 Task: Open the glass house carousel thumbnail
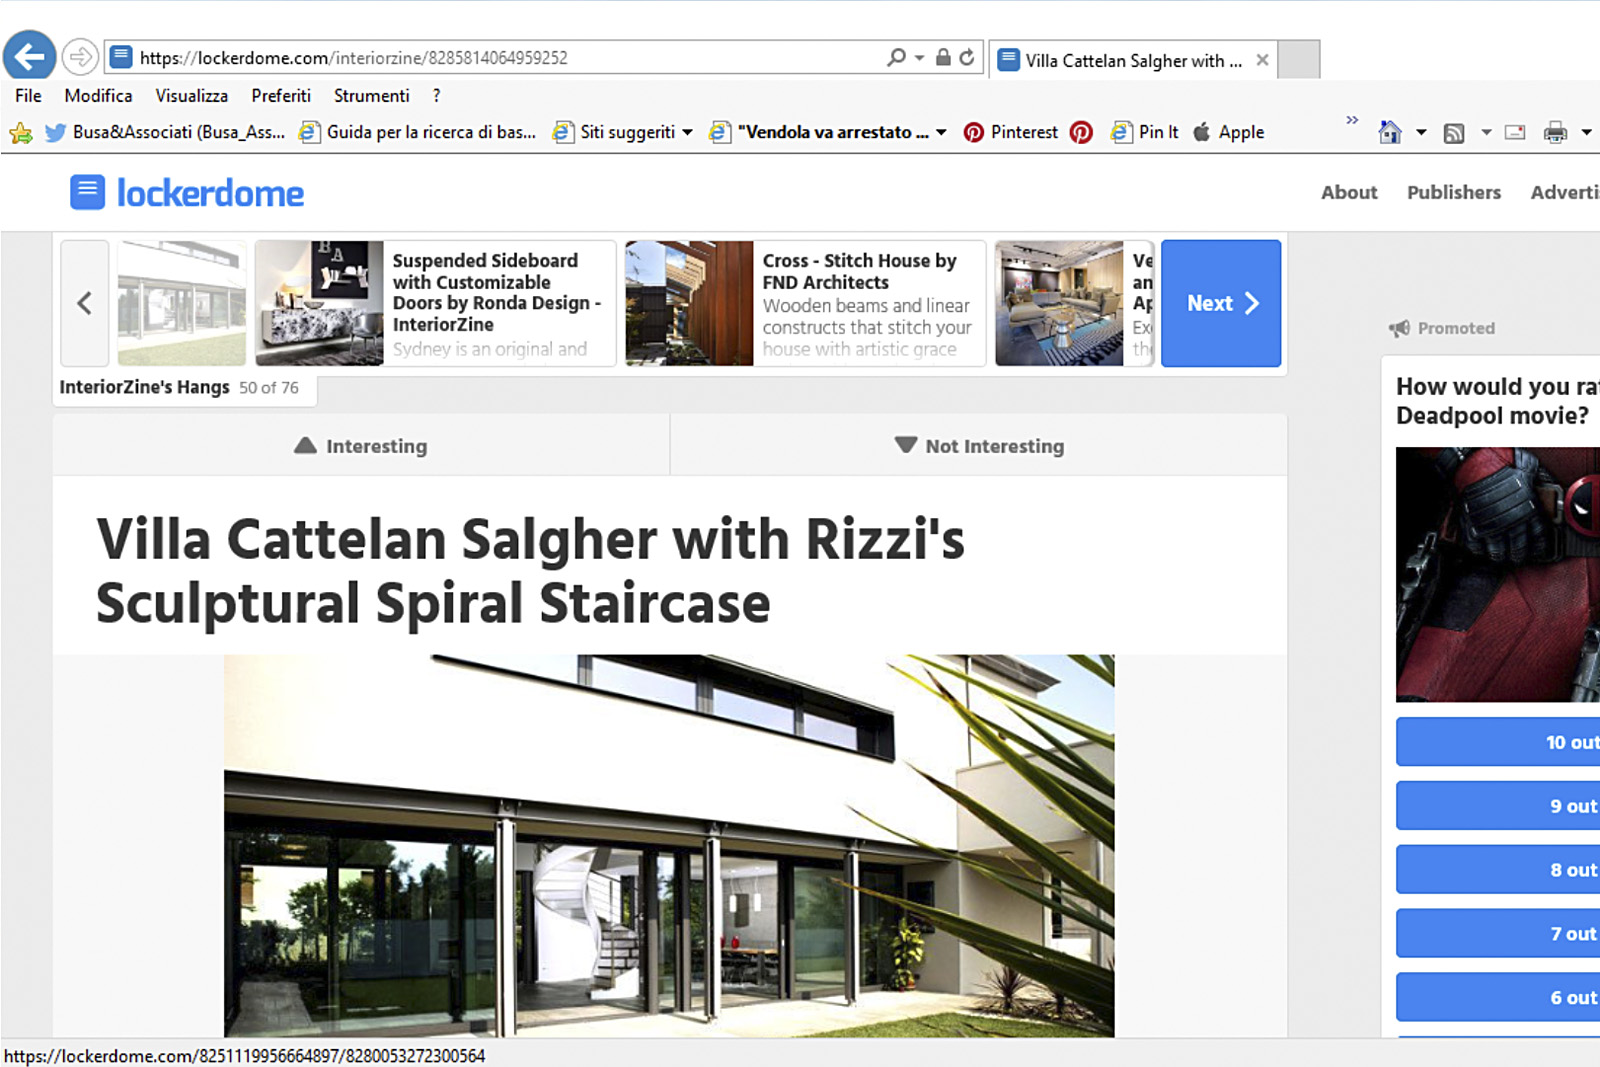182,303
